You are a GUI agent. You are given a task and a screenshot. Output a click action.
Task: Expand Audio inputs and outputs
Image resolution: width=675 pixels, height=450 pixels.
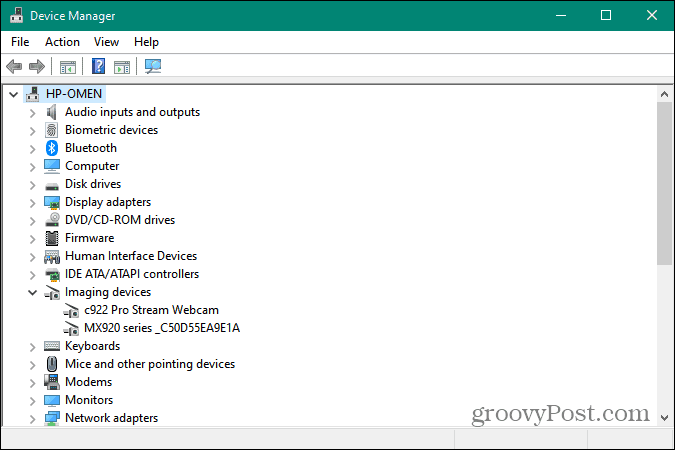point(32,113)
